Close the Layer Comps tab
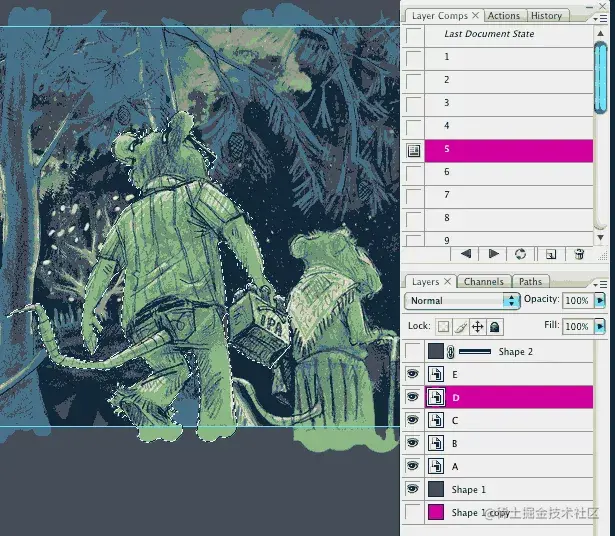The width and height of the screenshot is (615, 536). click(475, 15)
